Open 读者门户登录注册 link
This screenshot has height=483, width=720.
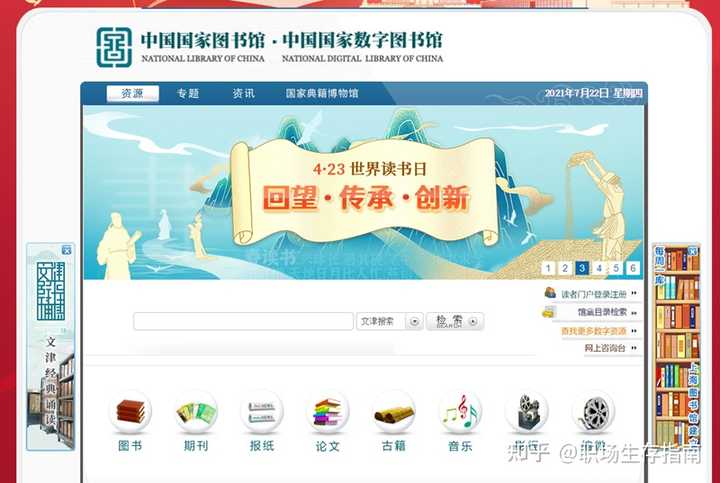[592, 294]
